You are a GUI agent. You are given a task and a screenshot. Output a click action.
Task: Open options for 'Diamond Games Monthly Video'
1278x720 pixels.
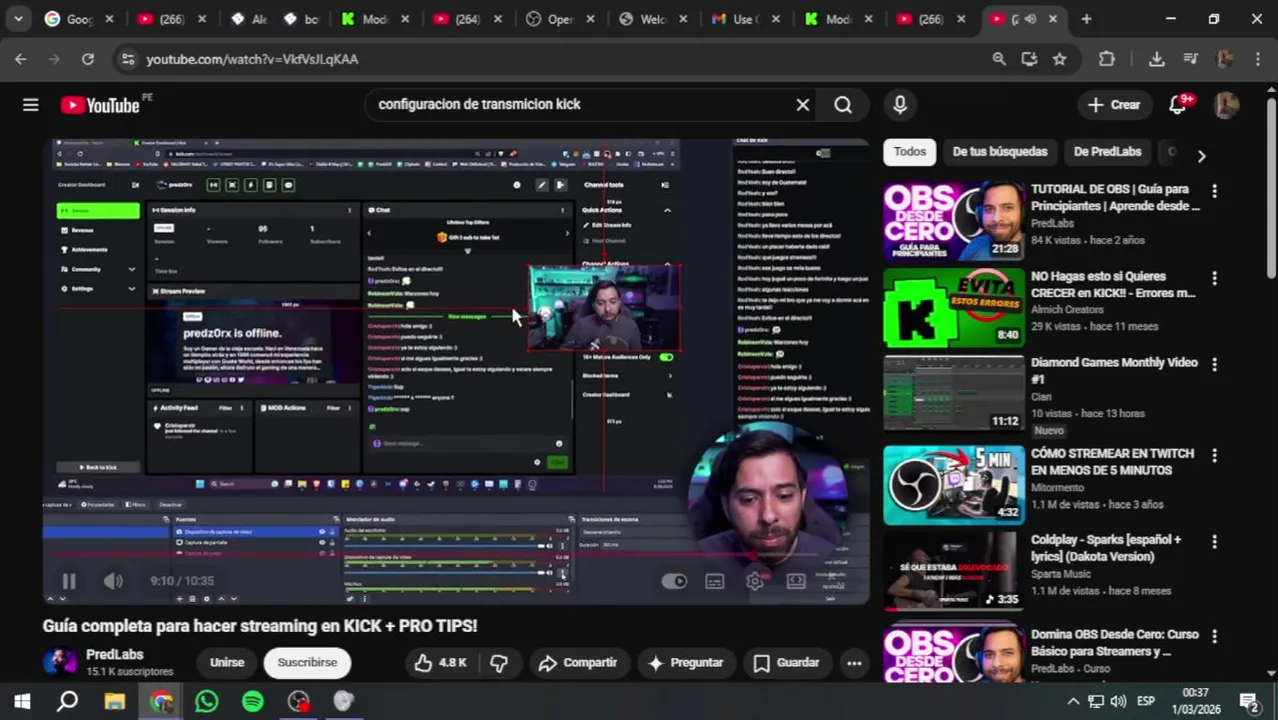point(1214,364)
